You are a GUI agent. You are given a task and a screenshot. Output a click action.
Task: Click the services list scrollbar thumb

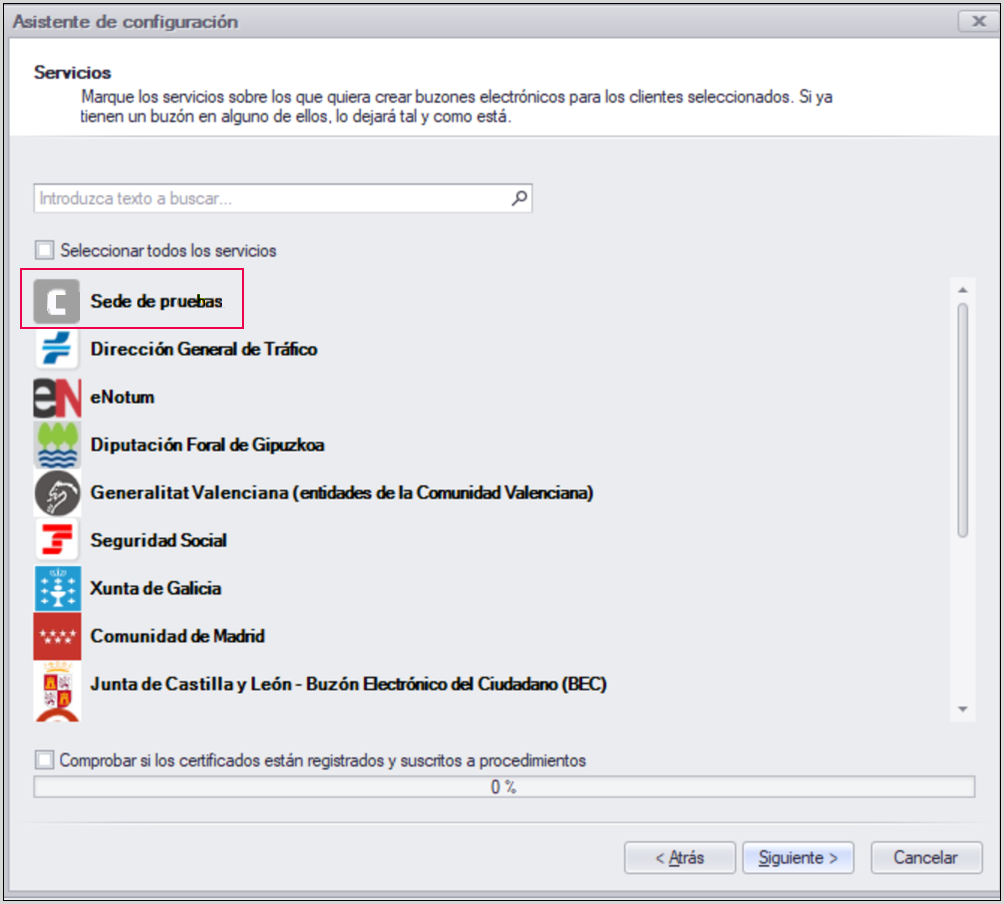pos(962,420)
